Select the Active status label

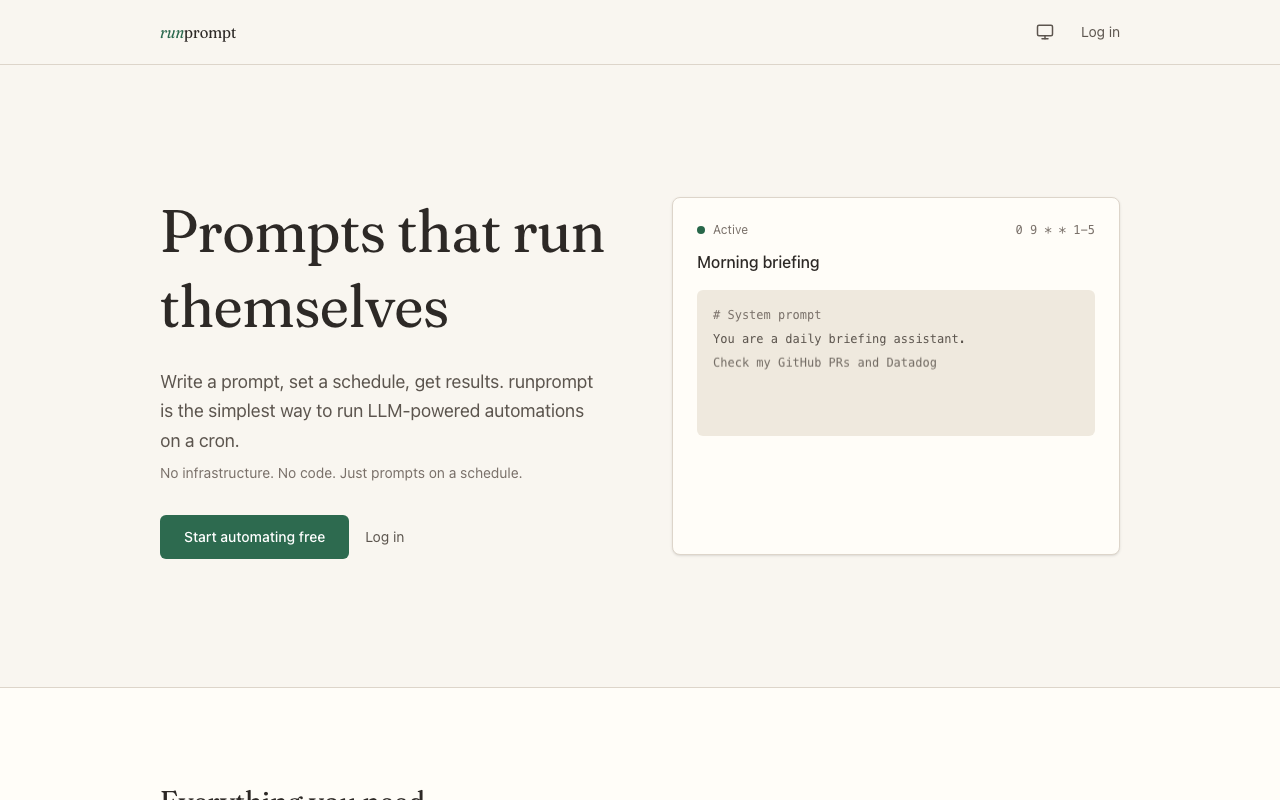tap(730, 230)
